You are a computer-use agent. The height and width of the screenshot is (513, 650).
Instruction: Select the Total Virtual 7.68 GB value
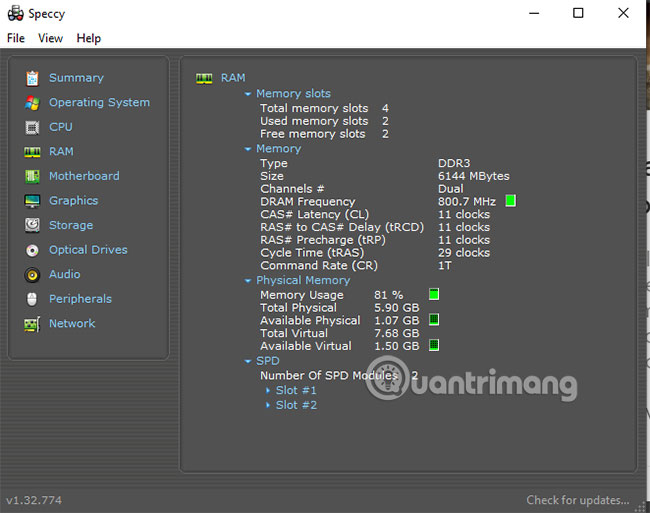[x=397, y=334]
